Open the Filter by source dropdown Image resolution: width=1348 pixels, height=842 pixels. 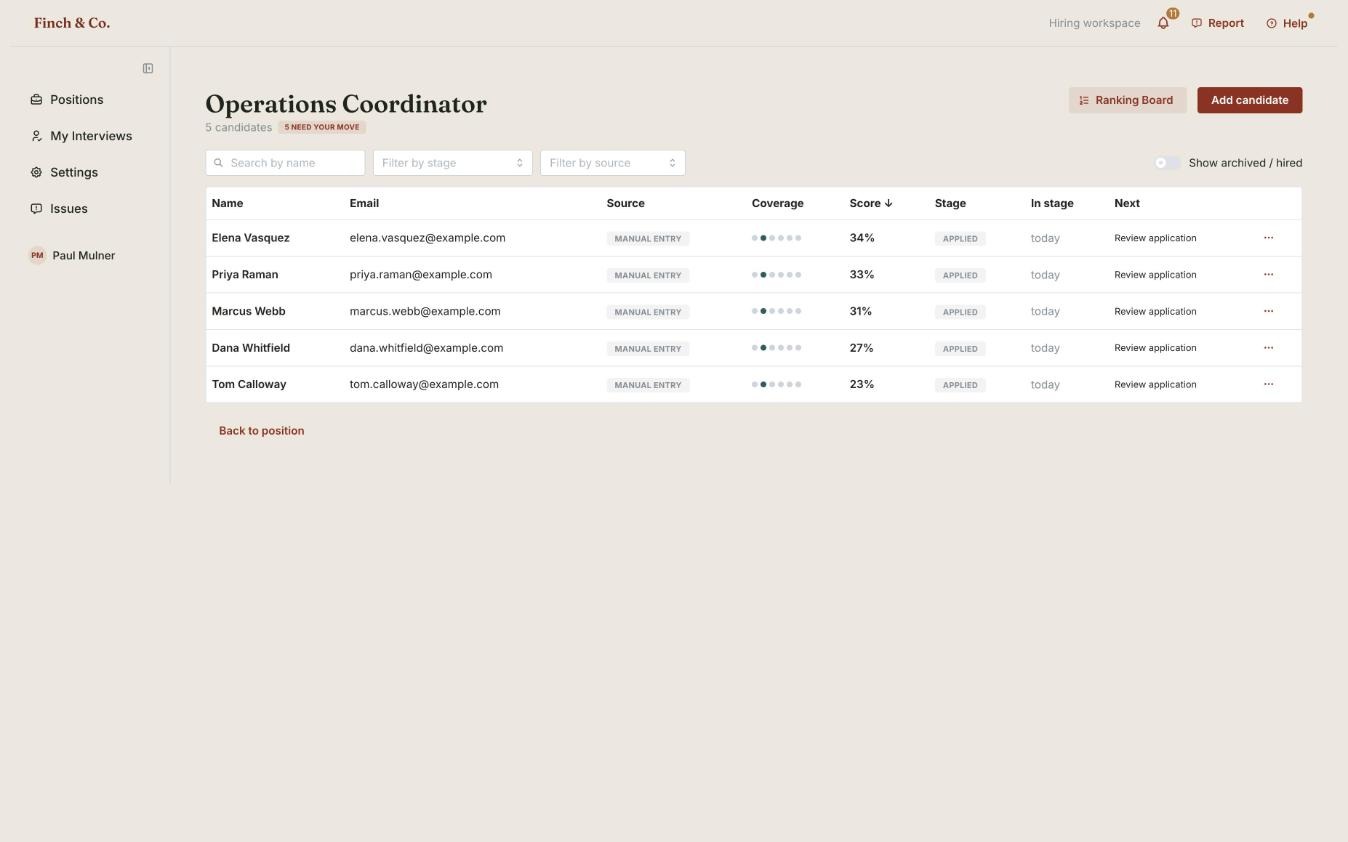[x=613, y=163]
